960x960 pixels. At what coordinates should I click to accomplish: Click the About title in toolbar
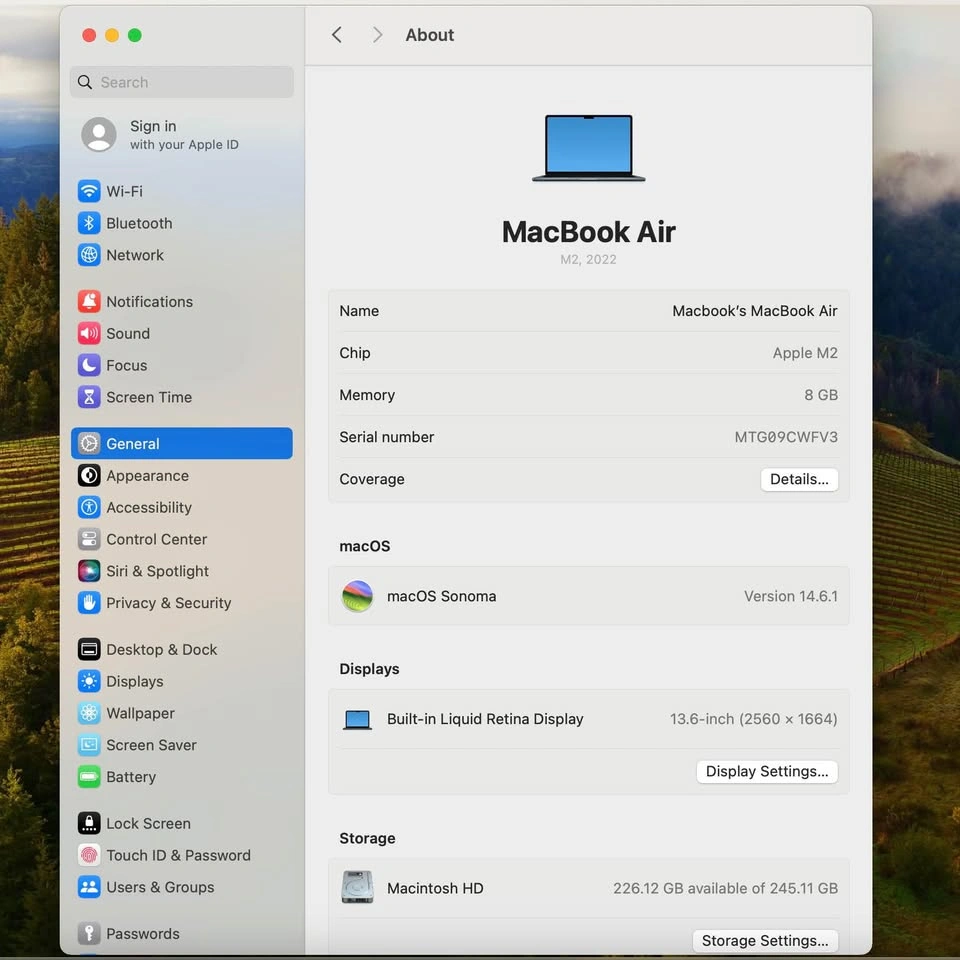[x=430, y=35]
